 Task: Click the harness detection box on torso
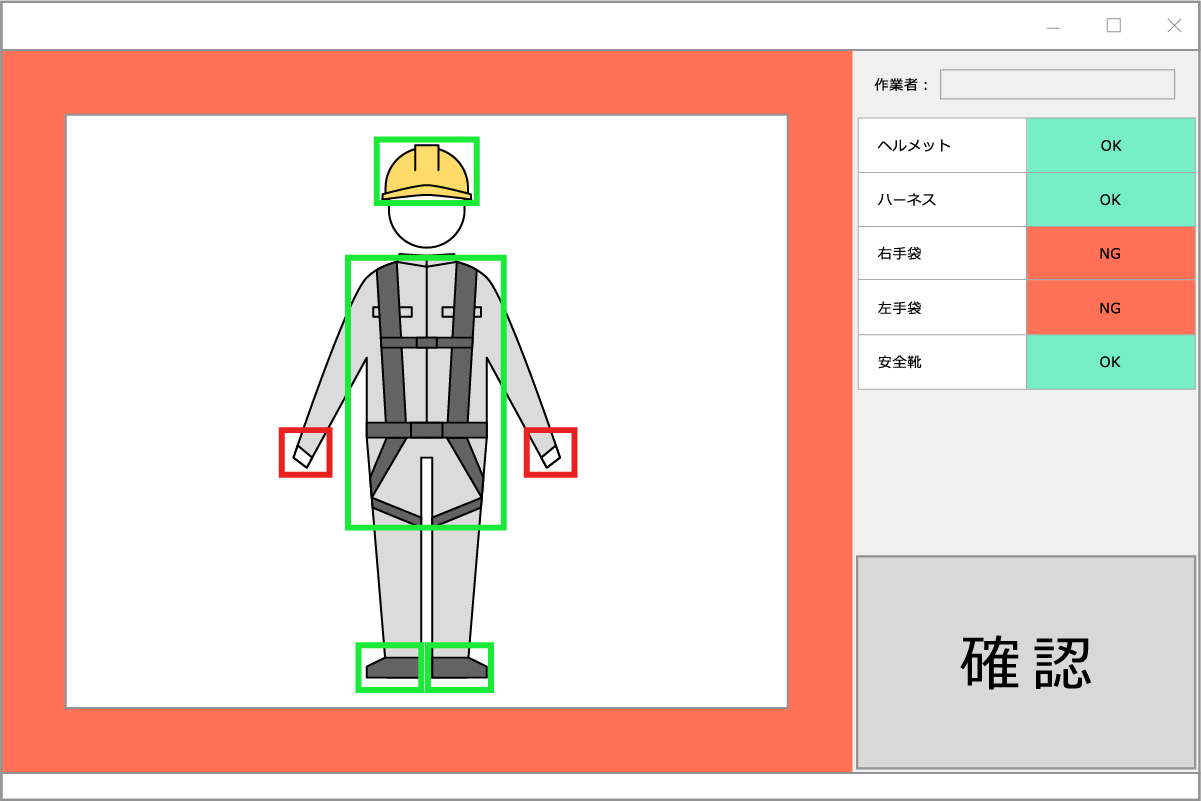coord(426,392)
